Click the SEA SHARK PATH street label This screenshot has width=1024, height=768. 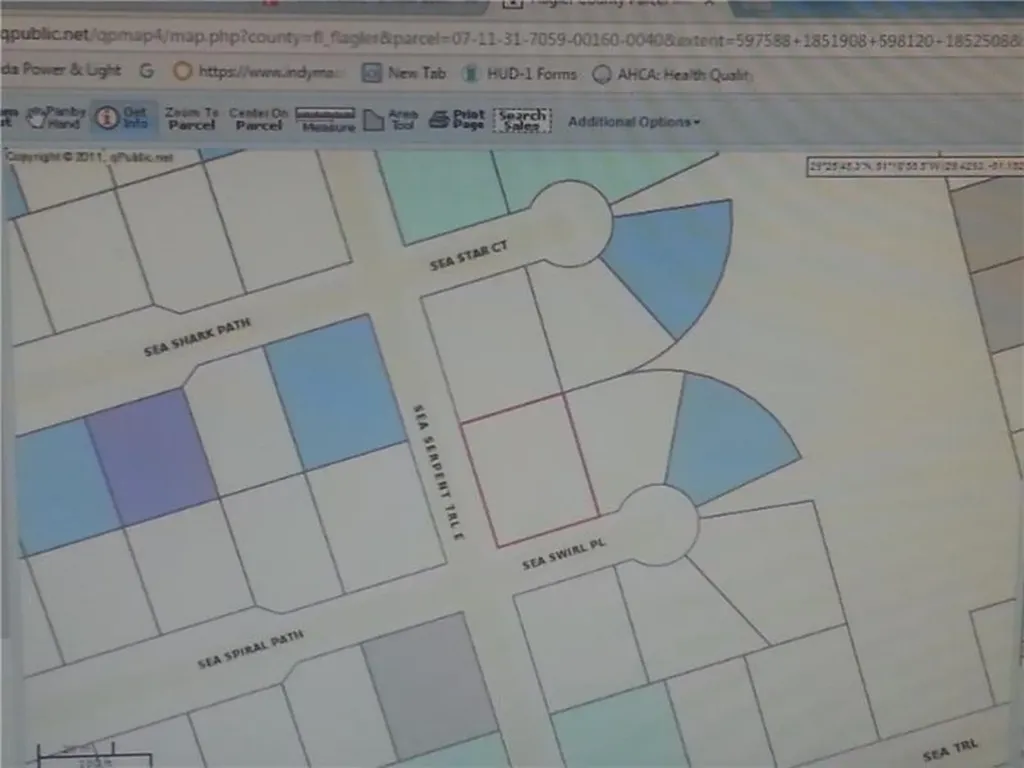[197, 337]
